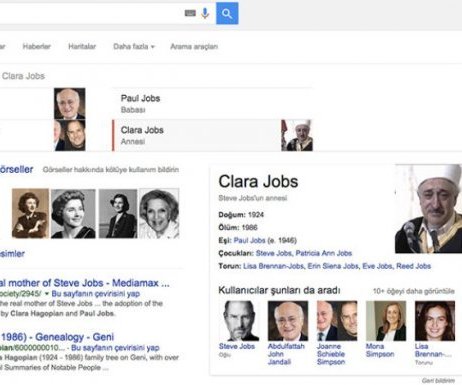Select Clara Jobs Annesi list entry
Screen dimensions: 462x385
click(x=212, y=135)
